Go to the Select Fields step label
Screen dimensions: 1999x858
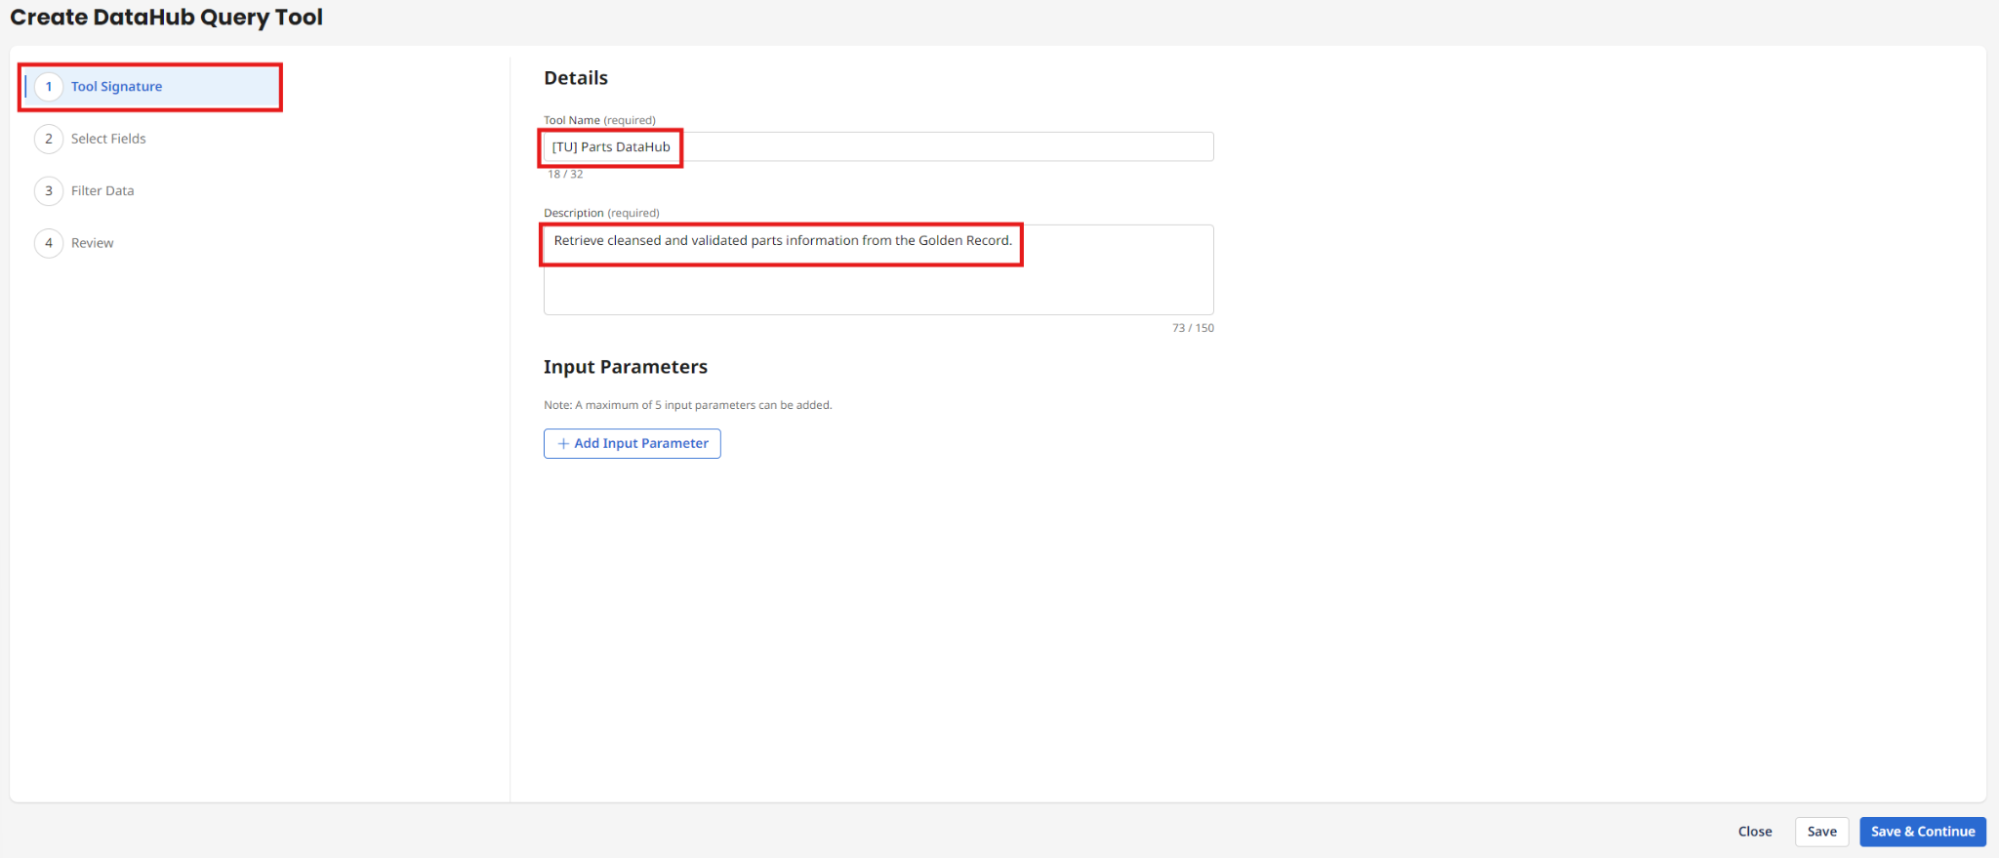coord(108,139)
